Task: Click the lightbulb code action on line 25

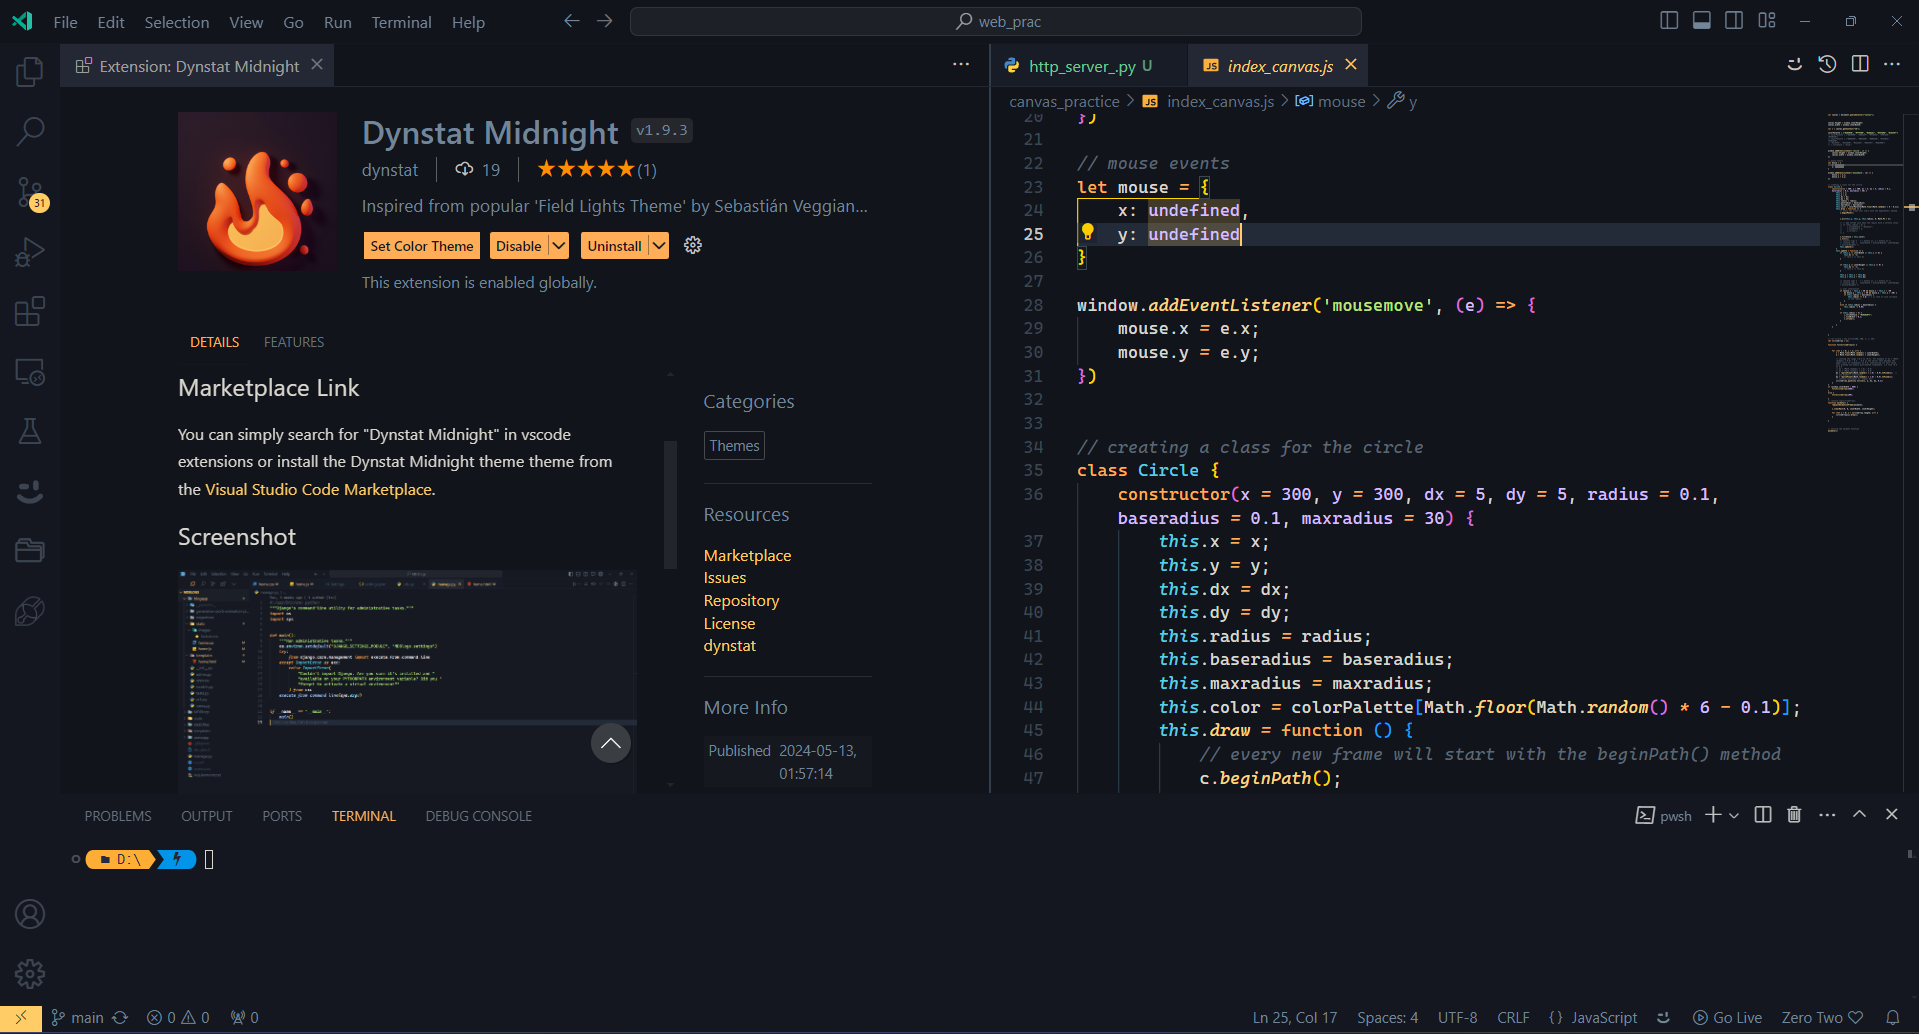Action: pos(1088,232)
